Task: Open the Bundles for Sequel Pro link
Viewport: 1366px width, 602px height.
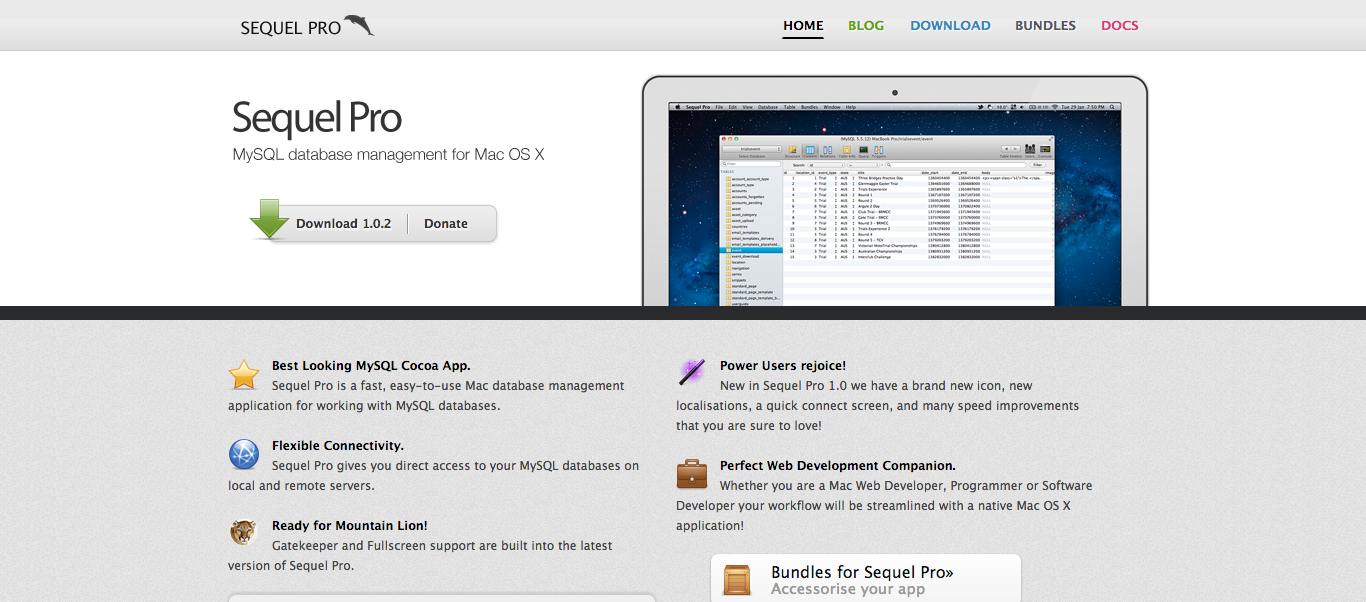Action: click(x=862, y=573)
